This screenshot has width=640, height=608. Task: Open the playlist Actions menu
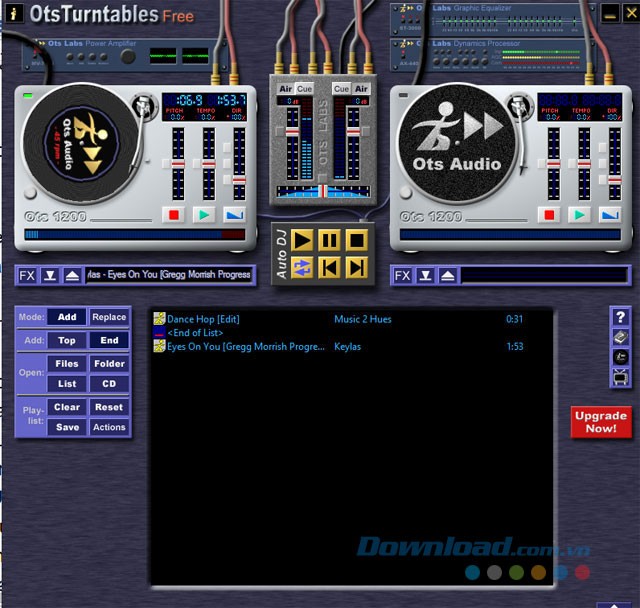[109, 427]
